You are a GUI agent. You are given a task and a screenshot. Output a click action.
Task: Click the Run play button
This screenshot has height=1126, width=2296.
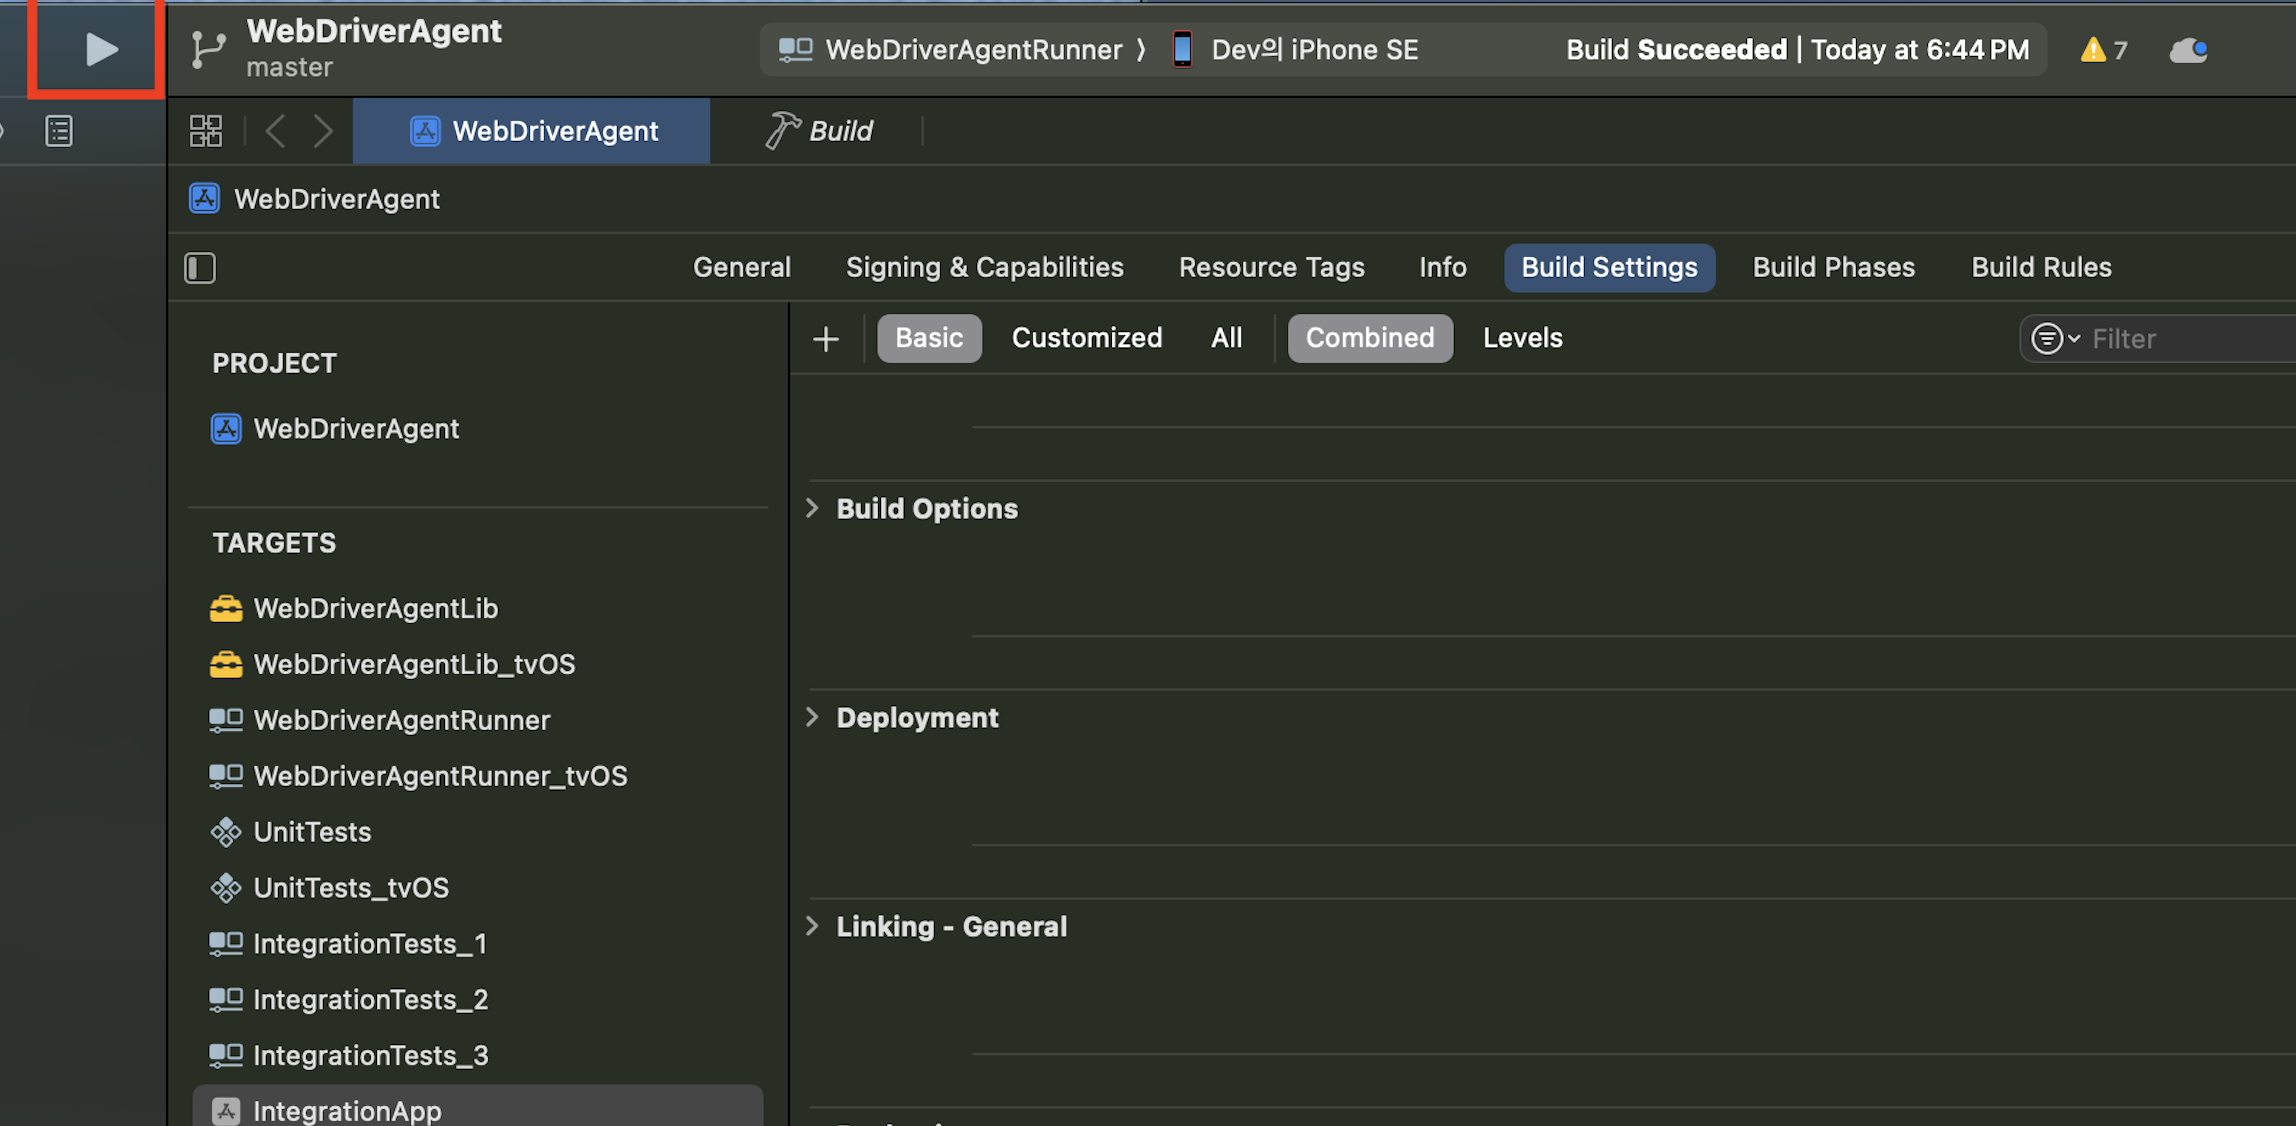[100, 49]
